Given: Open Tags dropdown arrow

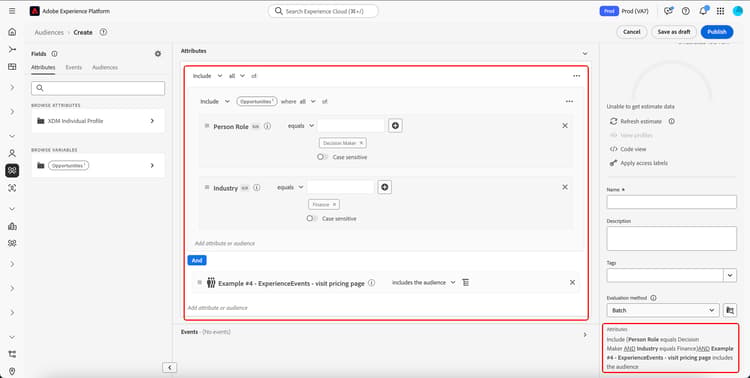Looking at the screenshot, I should click(730, 275).
